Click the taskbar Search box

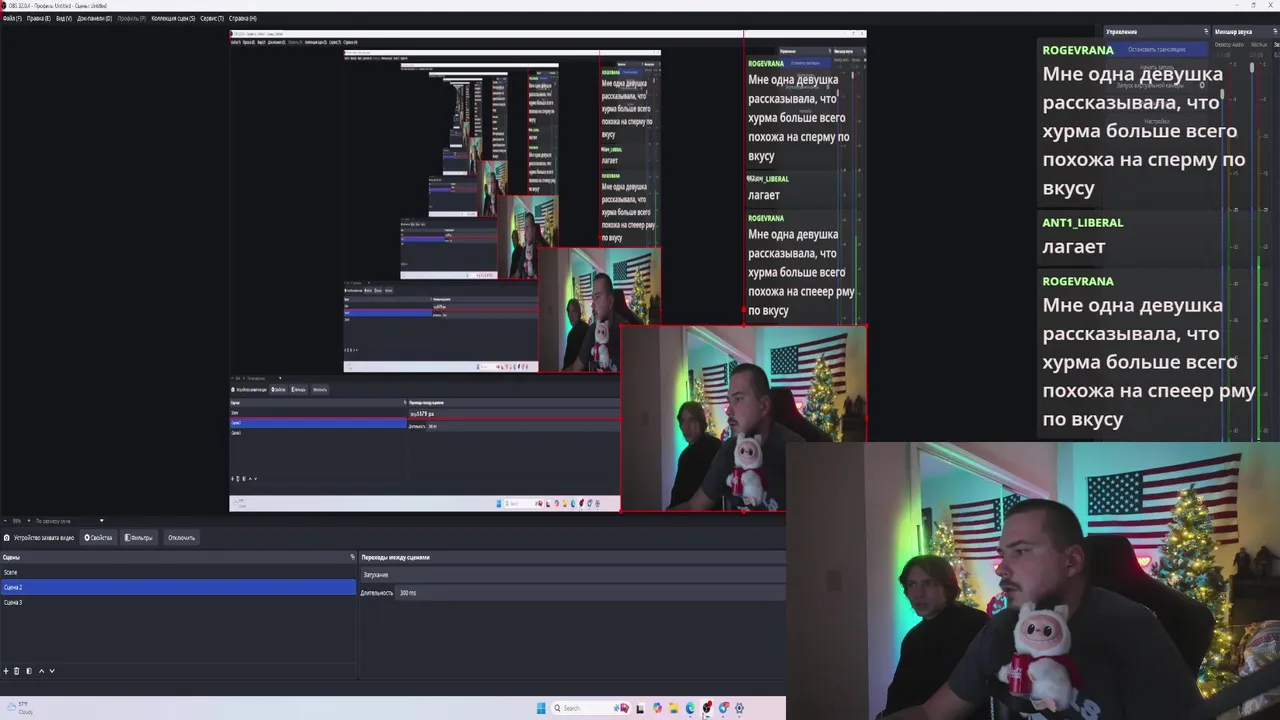point(591,708)
